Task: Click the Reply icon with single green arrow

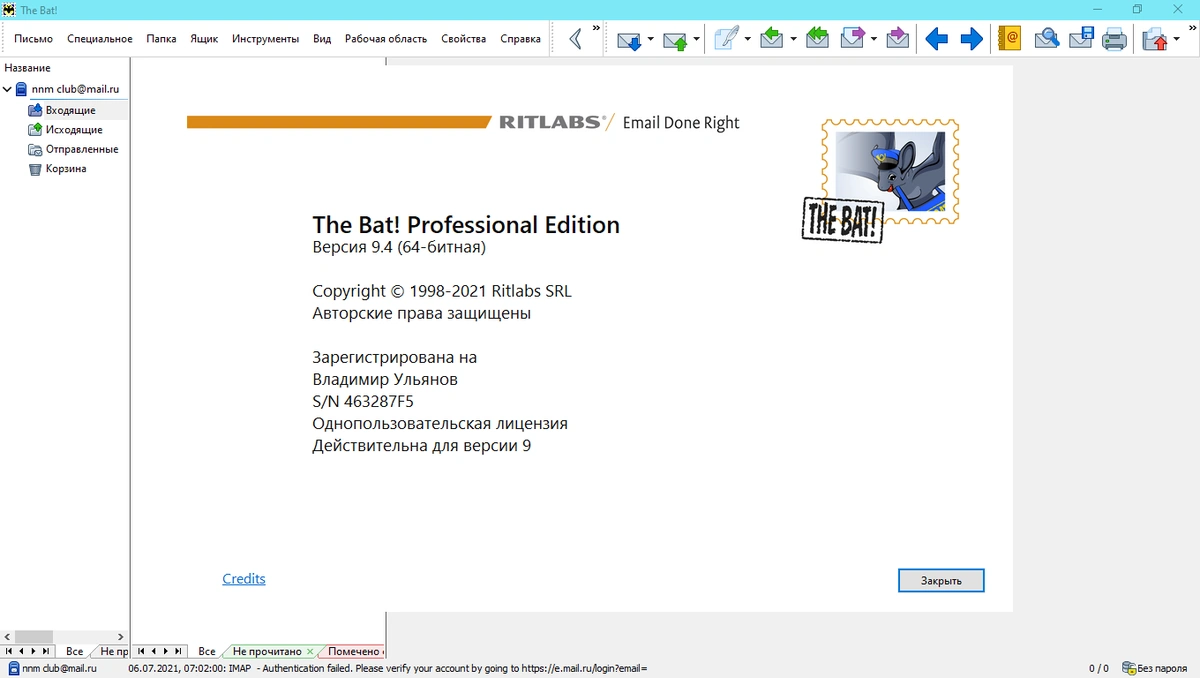Action: (x=771, y=39)
